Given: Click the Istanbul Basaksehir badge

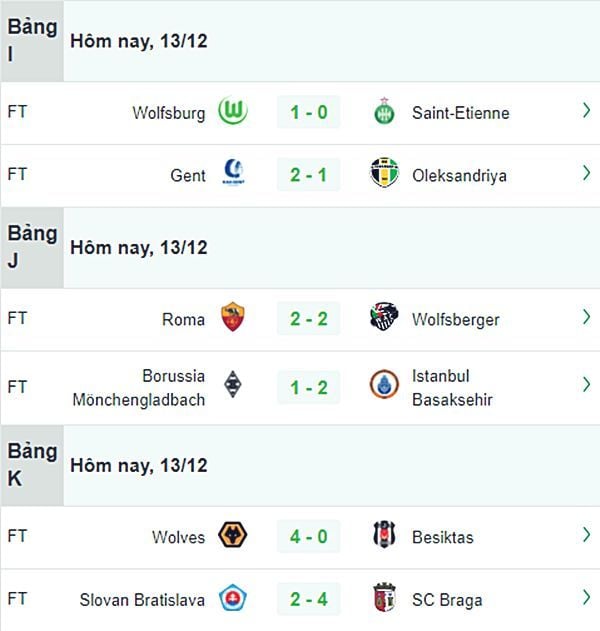Looking at the screenshot, I should click(x=384, y=384).
